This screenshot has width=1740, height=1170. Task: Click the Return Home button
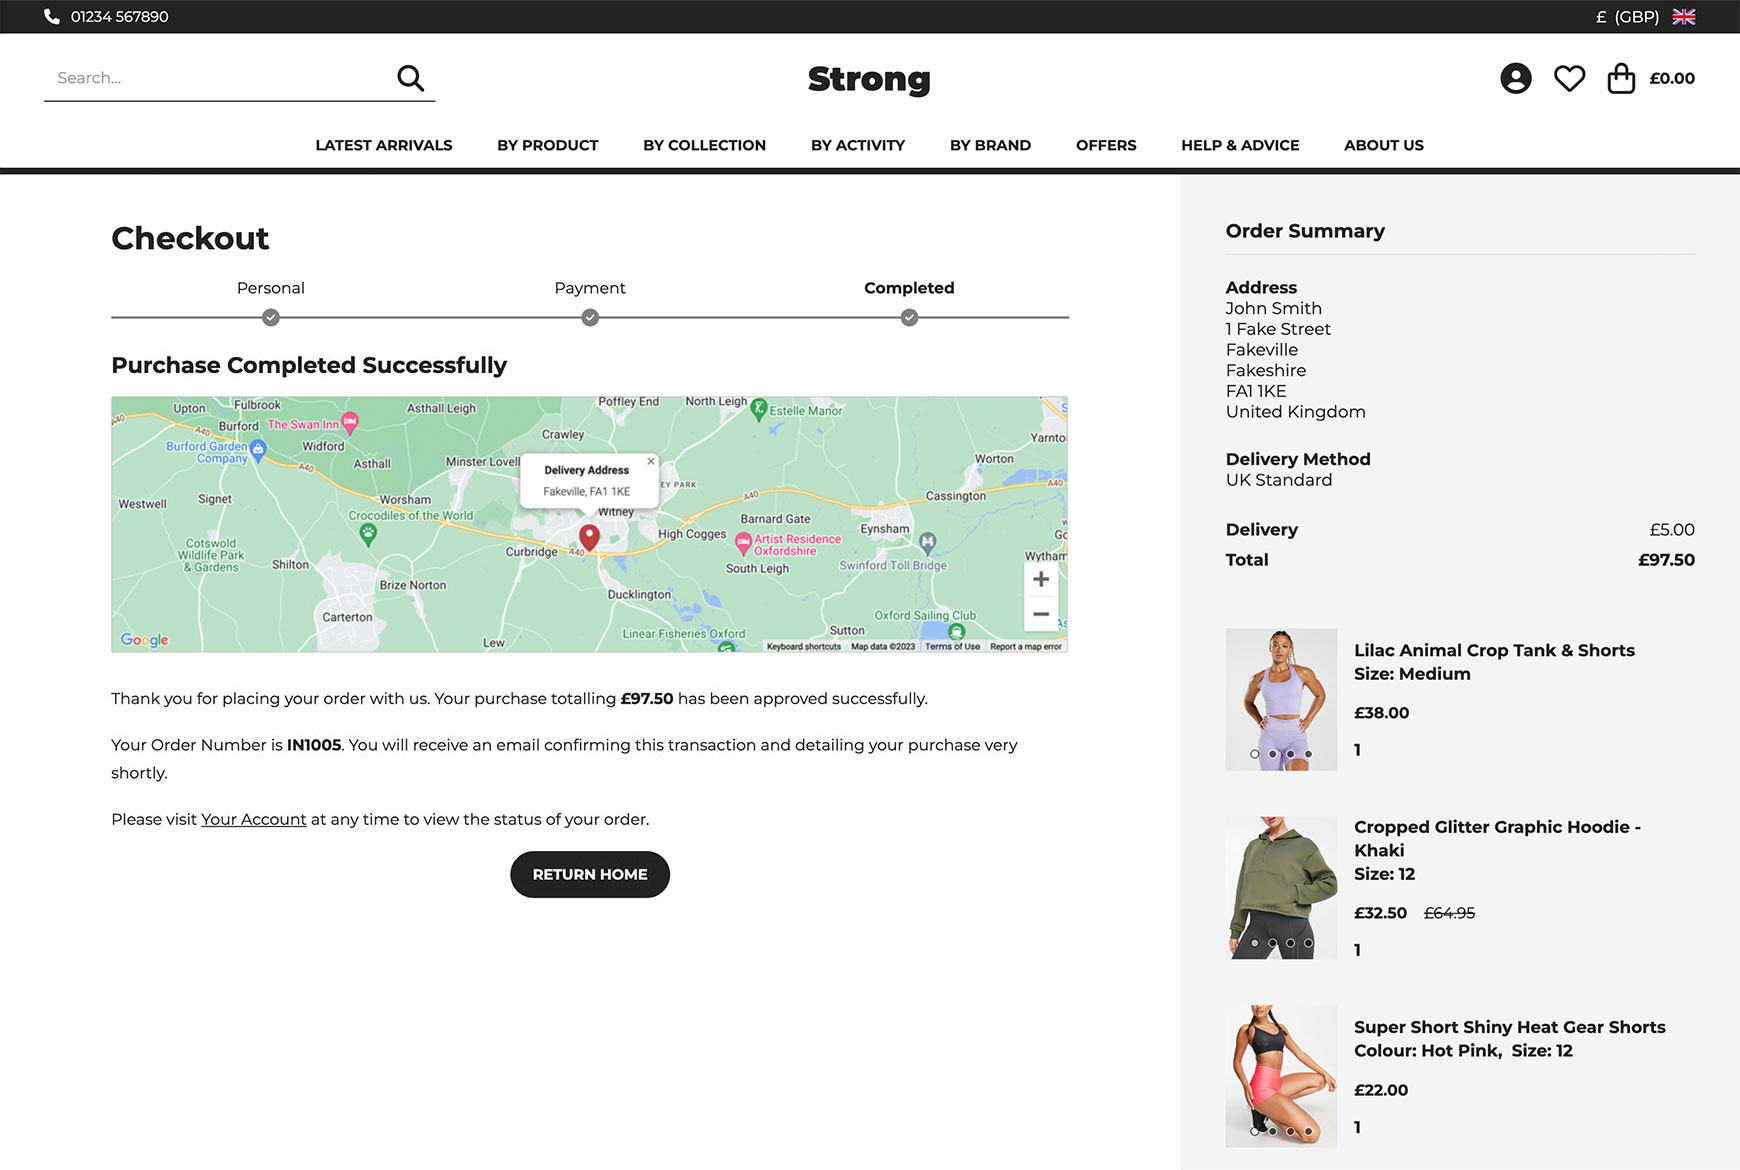pos(590,874)
